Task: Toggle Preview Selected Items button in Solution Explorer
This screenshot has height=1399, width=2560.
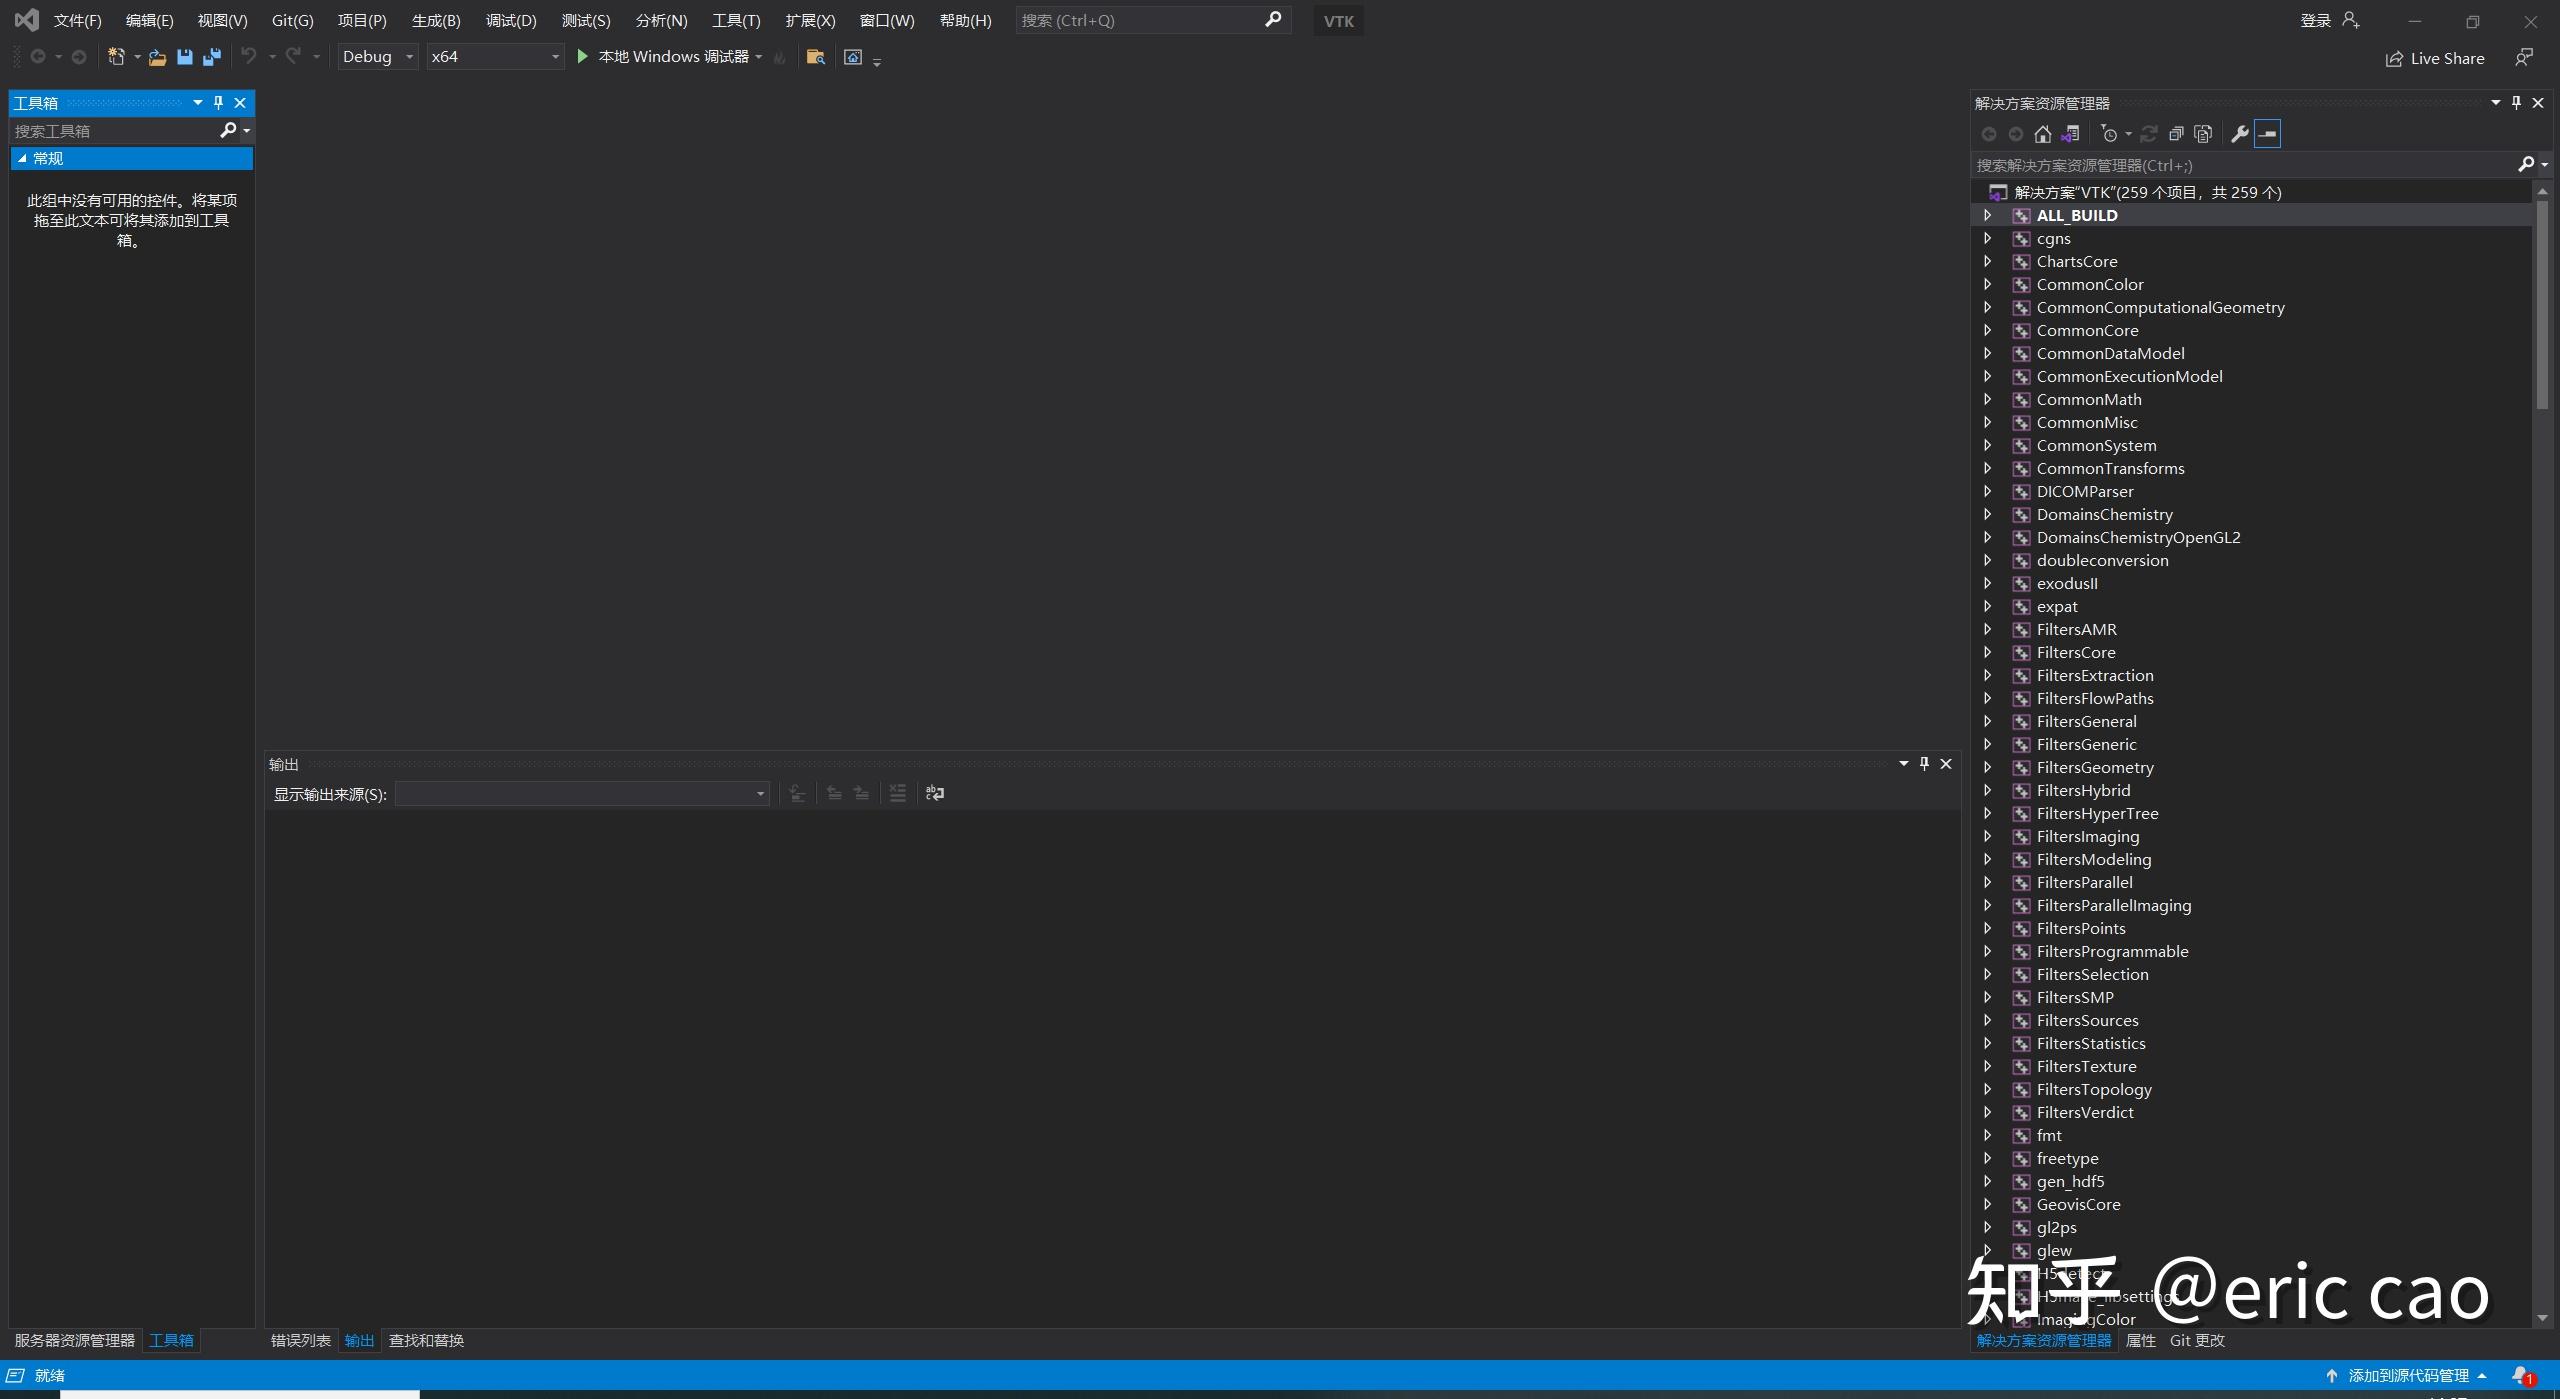Action: point(2268,134)
